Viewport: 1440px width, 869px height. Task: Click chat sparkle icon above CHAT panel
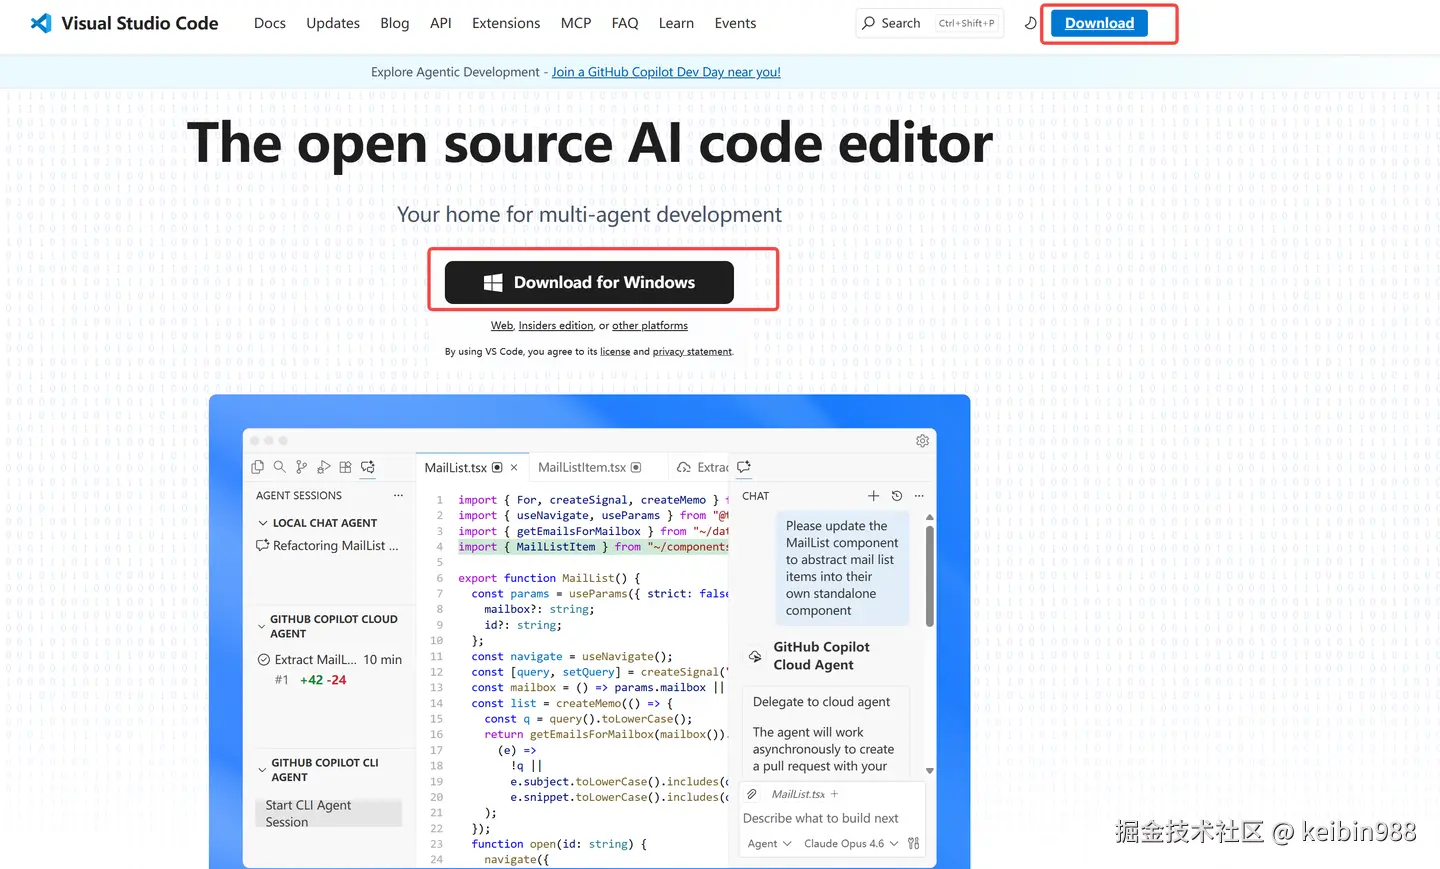coord(744,467)
